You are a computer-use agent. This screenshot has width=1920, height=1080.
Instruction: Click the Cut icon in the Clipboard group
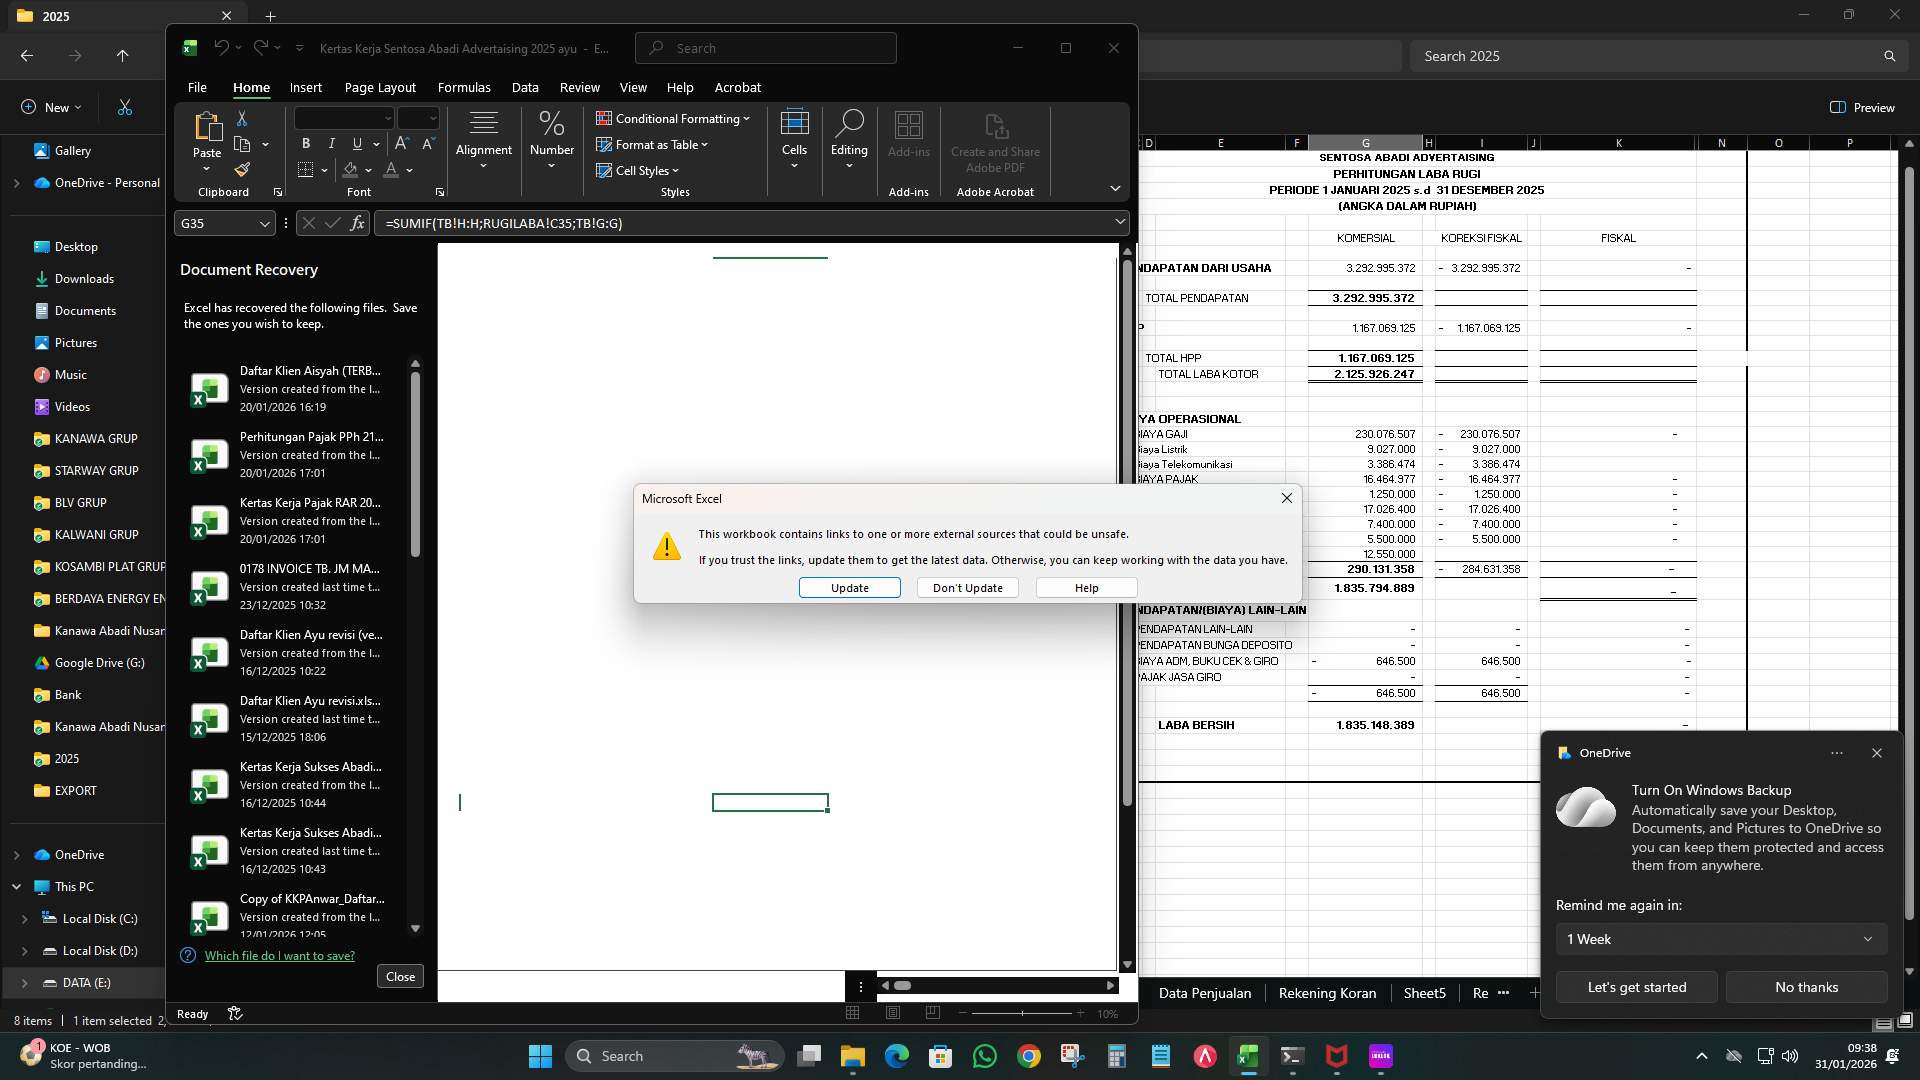point(241,118)
